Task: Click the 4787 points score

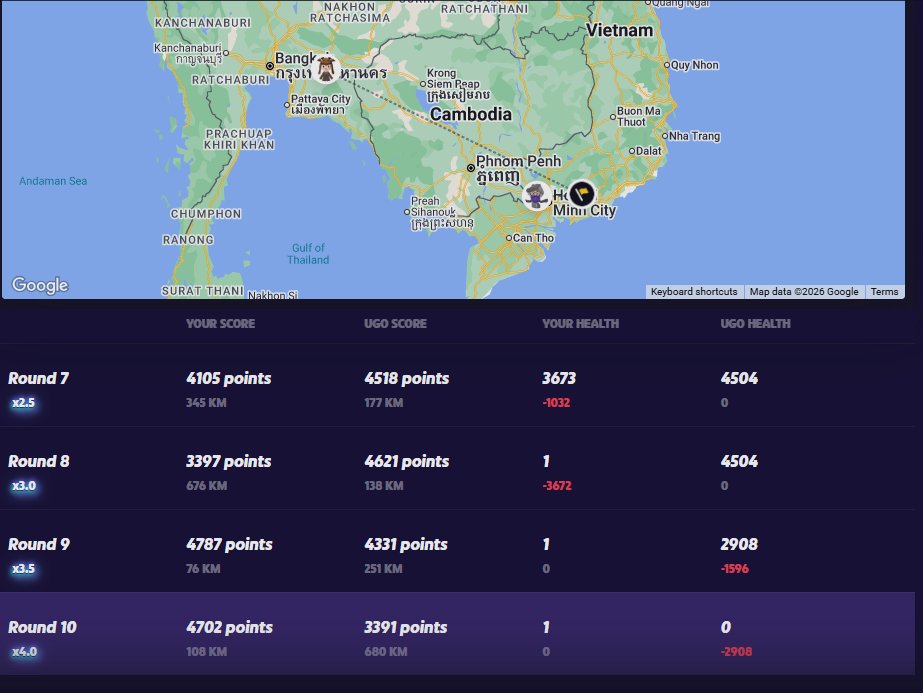Action: 230,544
